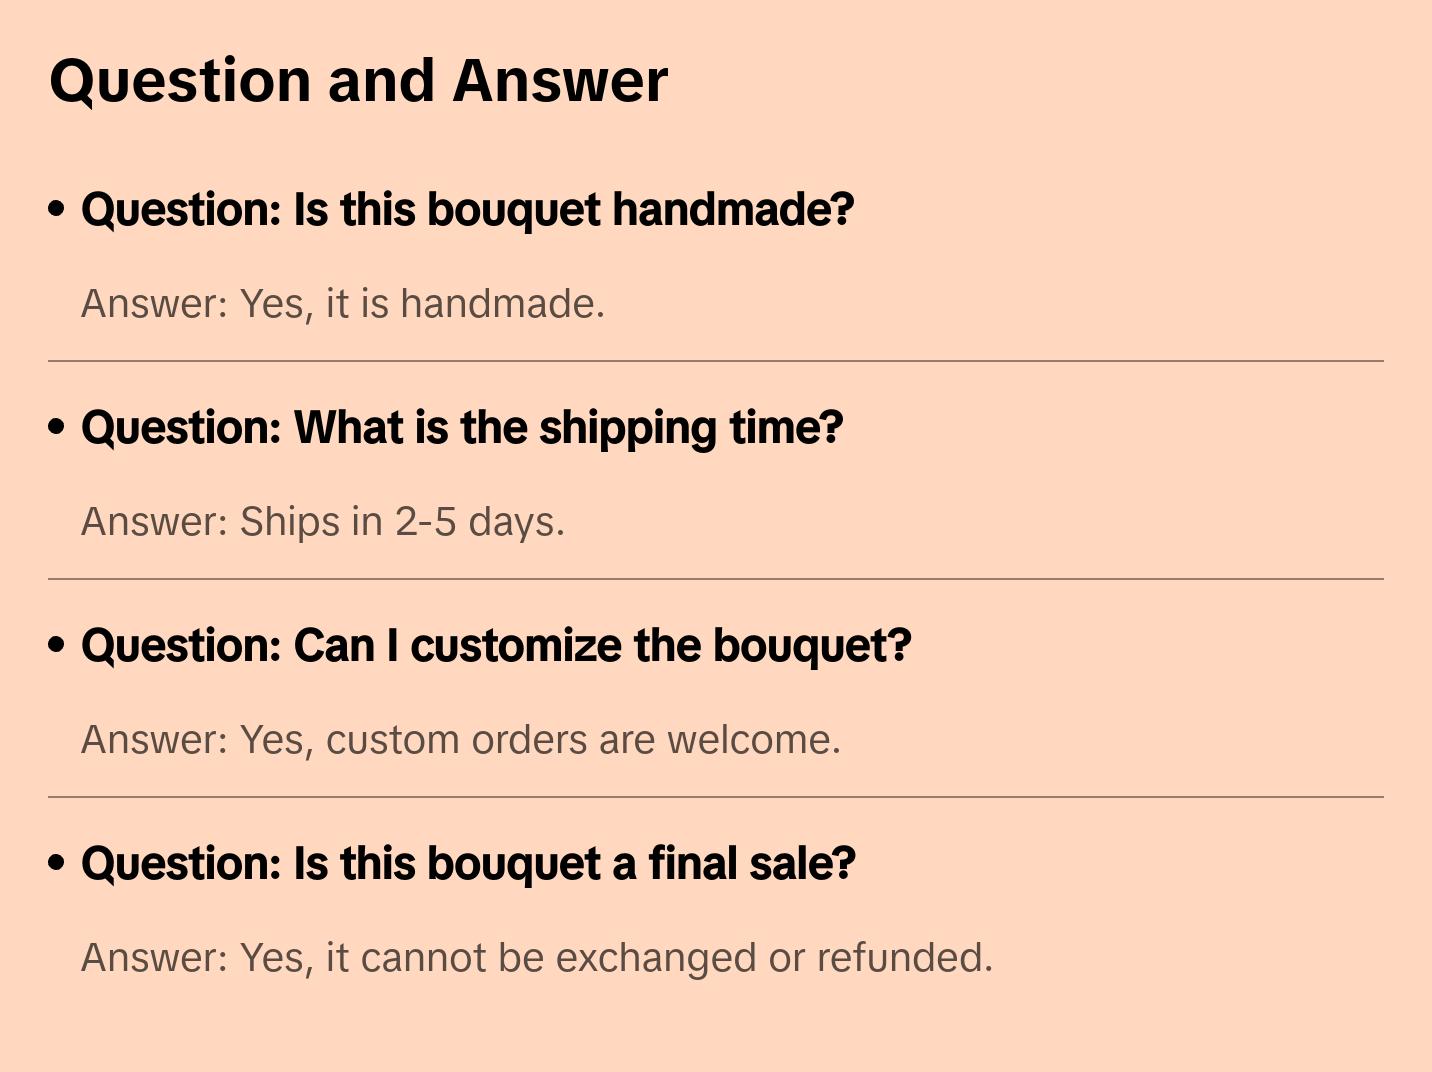This screenshot has width=1432, height=1072.
Task: Click the divider line below the custom orders answer
Action: pyautogui.click(x=716, y=797)
